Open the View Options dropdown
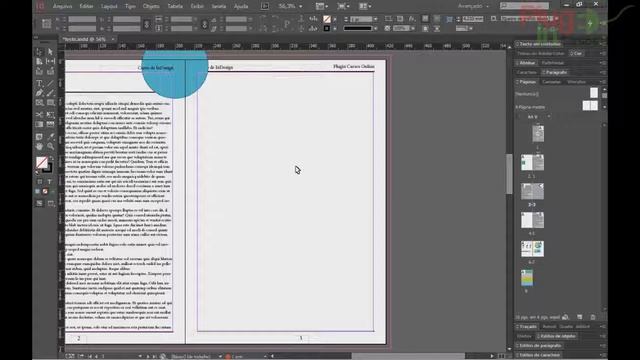 (322, 6)
